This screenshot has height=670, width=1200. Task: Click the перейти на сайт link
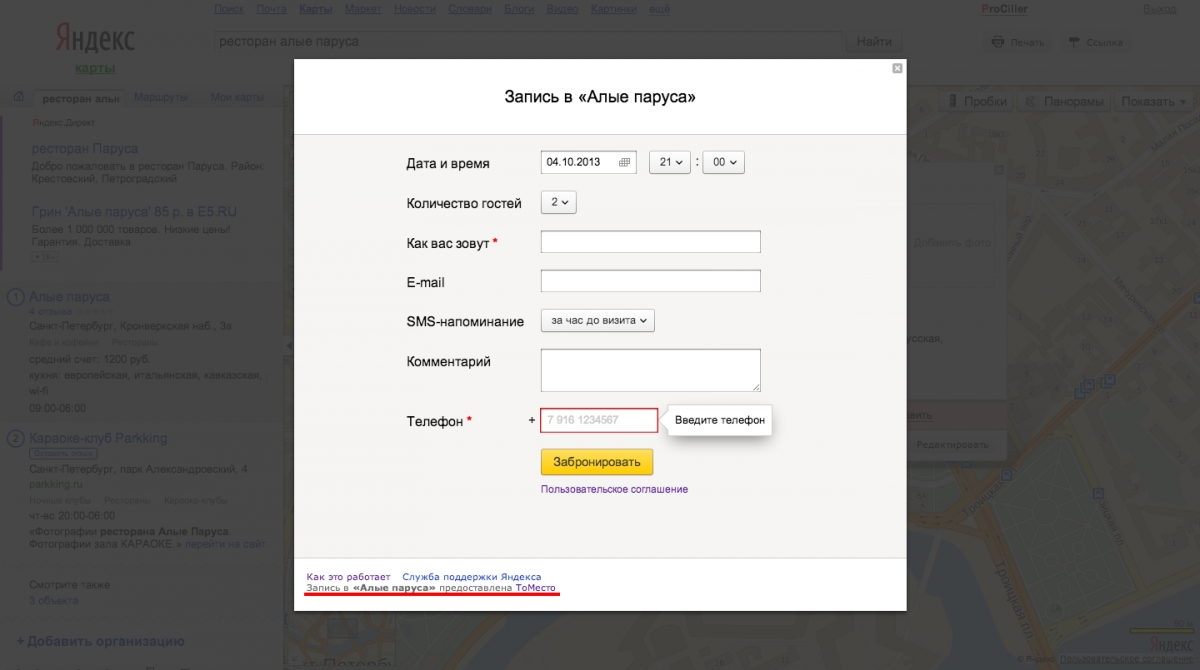pos(225,545)
